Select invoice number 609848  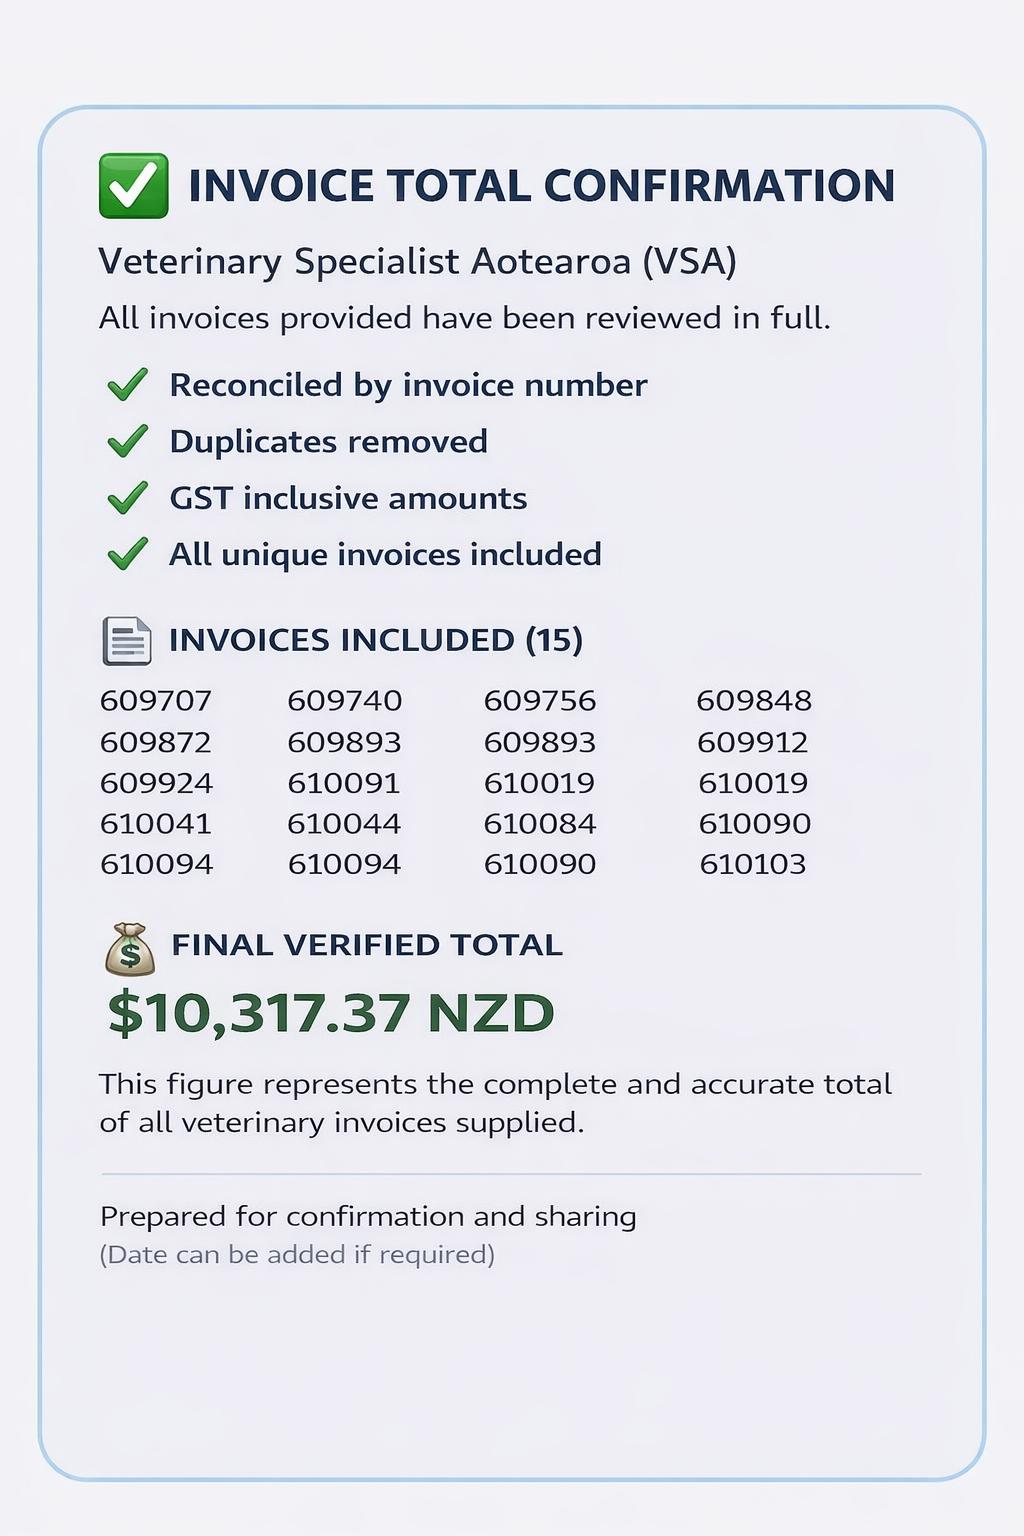[754, 701]
